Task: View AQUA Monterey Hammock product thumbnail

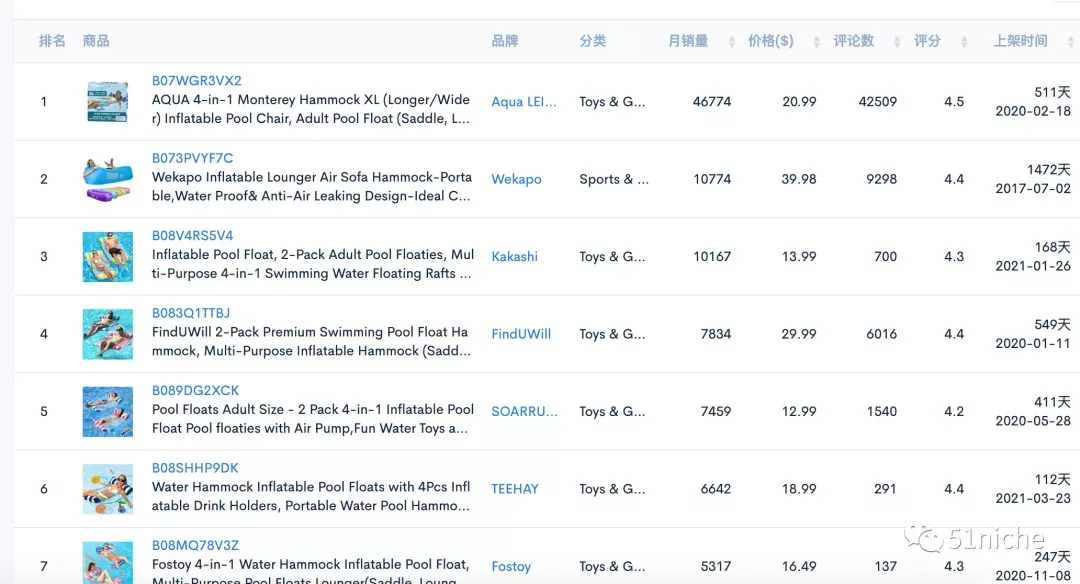Action: (x=107, y=102)
